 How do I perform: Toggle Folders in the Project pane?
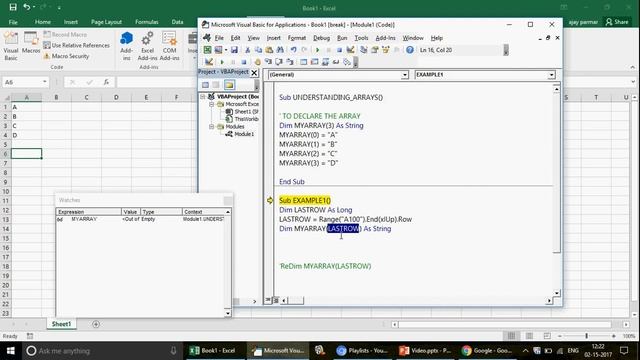(229, 85)
